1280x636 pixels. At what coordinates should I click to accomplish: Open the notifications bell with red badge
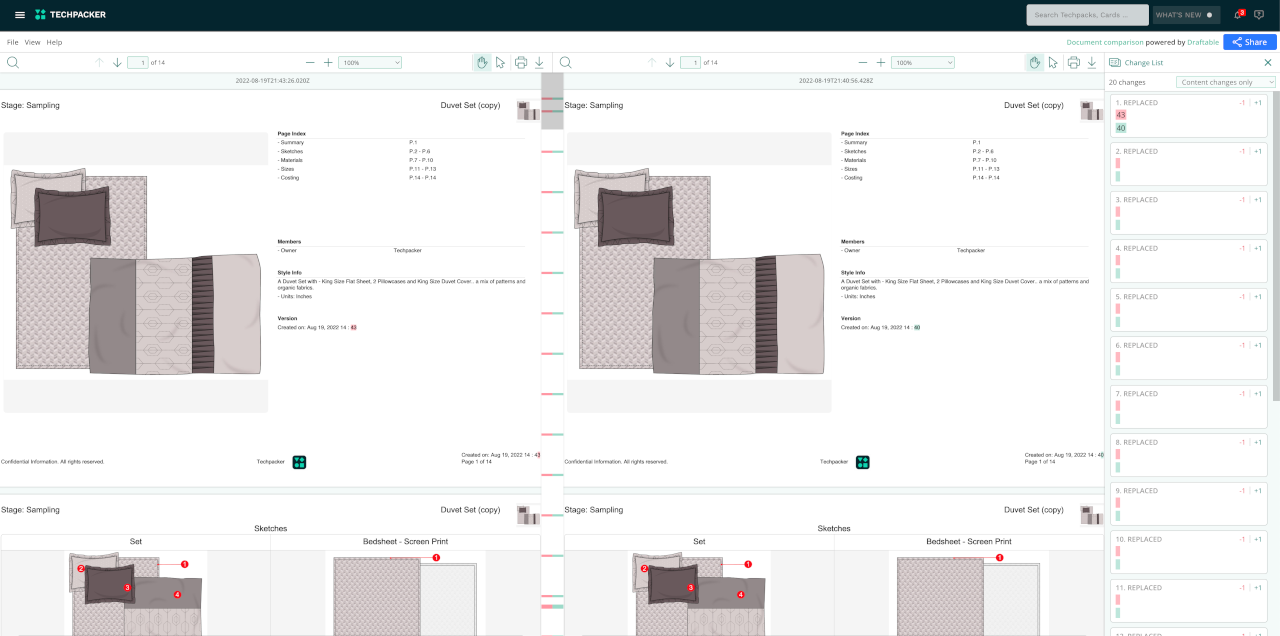pyautogui.click(x=1238, y=15)
